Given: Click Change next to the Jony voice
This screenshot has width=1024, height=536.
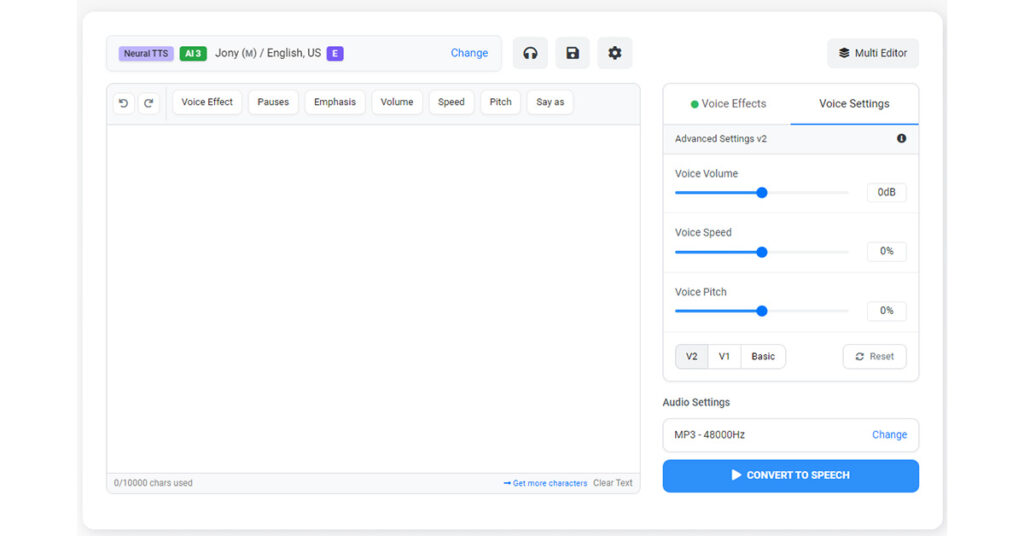Looking at the screenshot, I should 469,53.
